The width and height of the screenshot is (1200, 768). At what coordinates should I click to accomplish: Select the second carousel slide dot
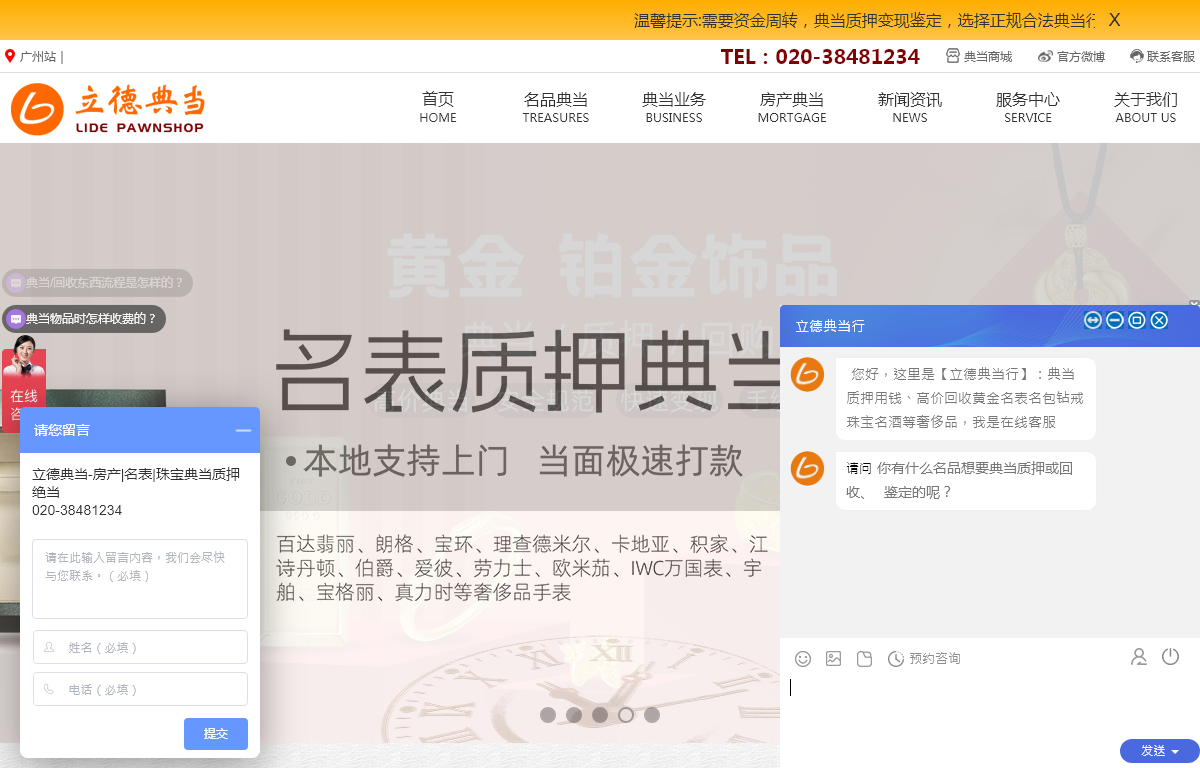pos(574,715)
